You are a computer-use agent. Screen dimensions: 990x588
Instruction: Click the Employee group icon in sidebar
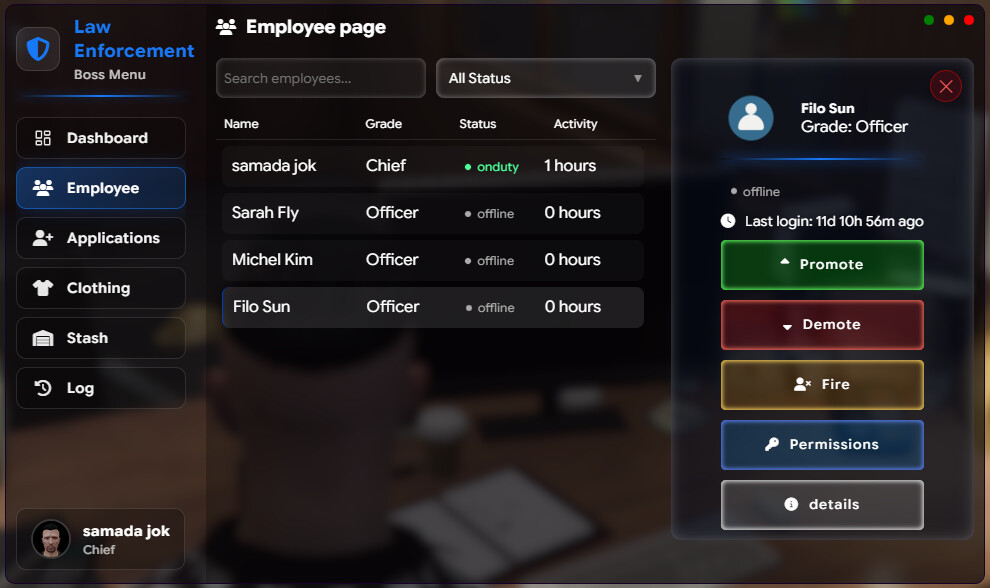43,188
